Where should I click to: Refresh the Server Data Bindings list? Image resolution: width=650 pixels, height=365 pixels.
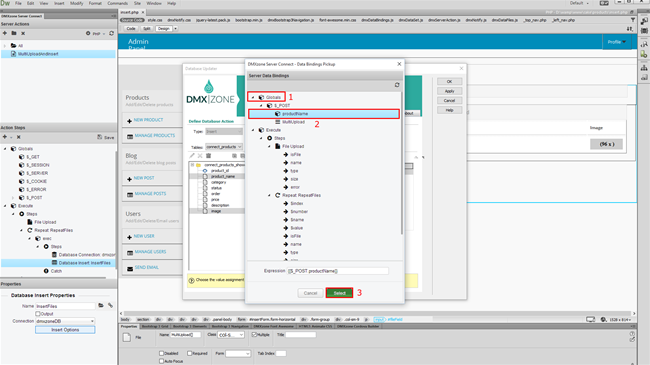(397, 85)
